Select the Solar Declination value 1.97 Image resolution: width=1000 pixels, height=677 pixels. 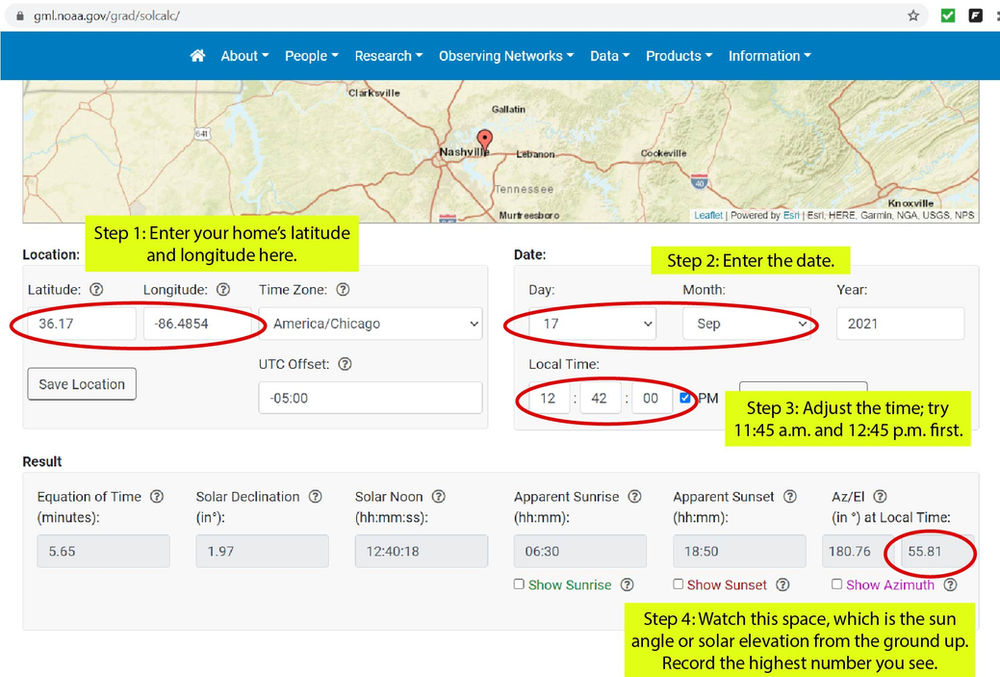262,551
